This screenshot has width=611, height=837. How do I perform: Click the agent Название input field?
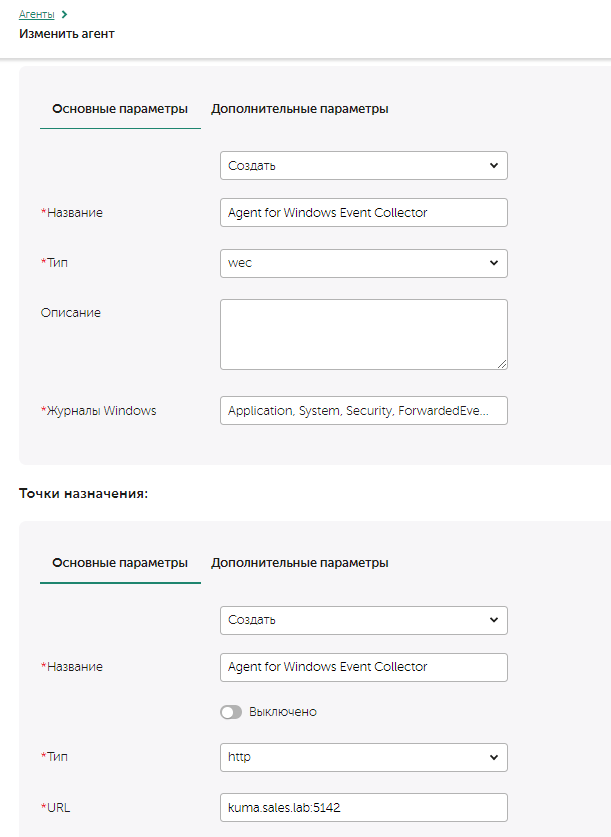point(363,213)
